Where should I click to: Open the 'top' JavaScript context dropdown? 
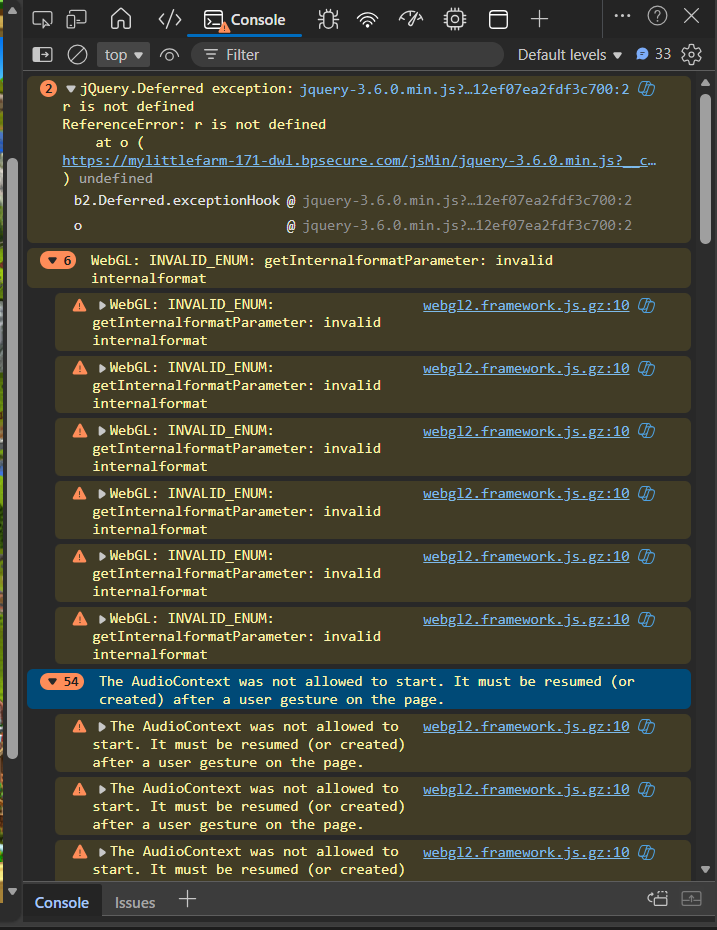(x=124, y=55)
